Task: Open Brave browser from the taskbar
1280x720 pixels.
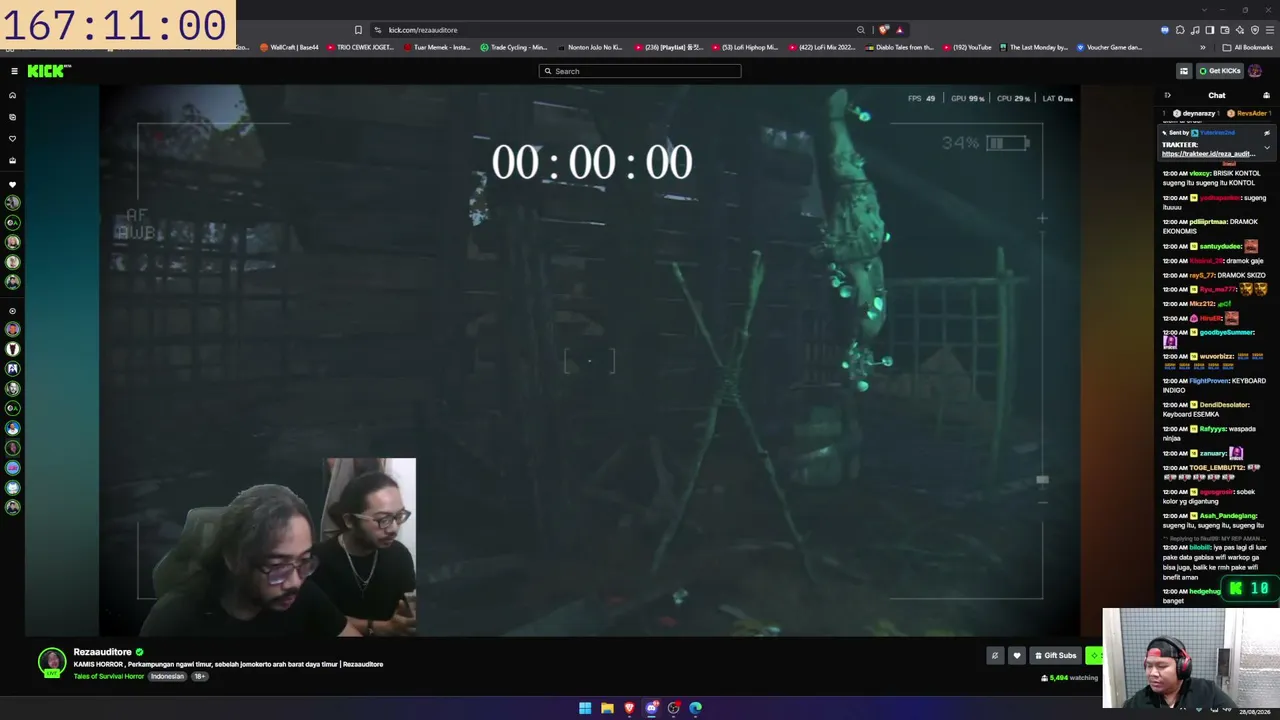Action: coord(629,708)
